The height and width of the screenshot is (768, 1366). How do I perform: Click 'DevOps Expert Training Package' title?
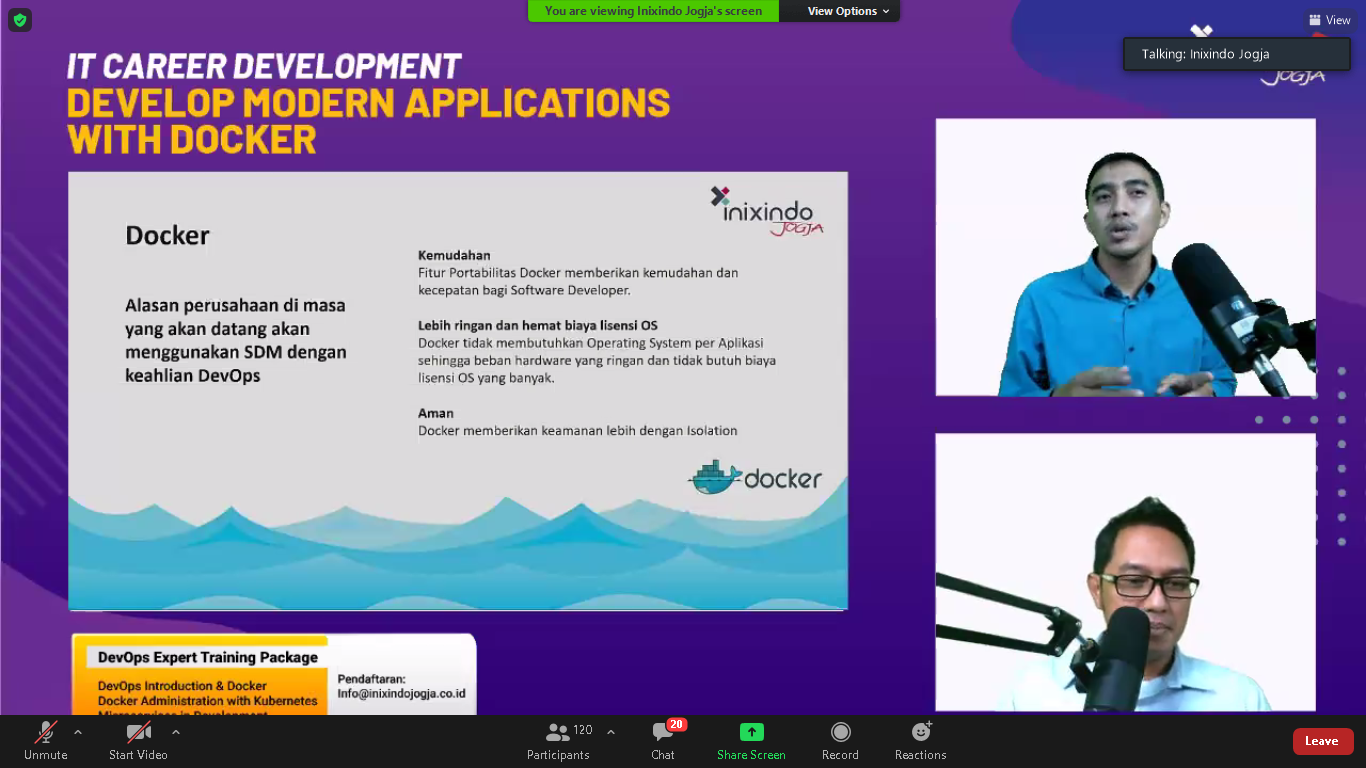click(208, 657)
